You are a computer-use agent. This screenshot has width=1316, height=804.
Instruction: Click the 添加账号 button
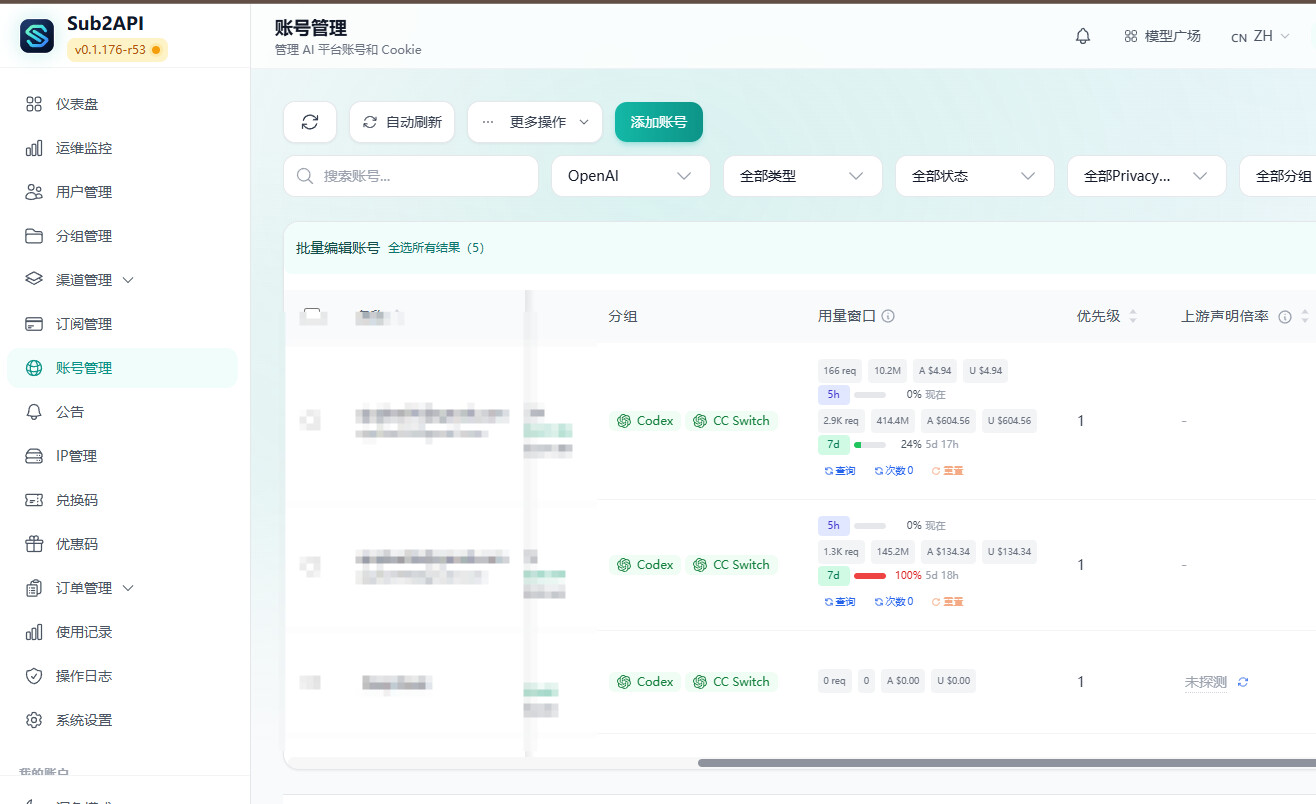[659, 122]
